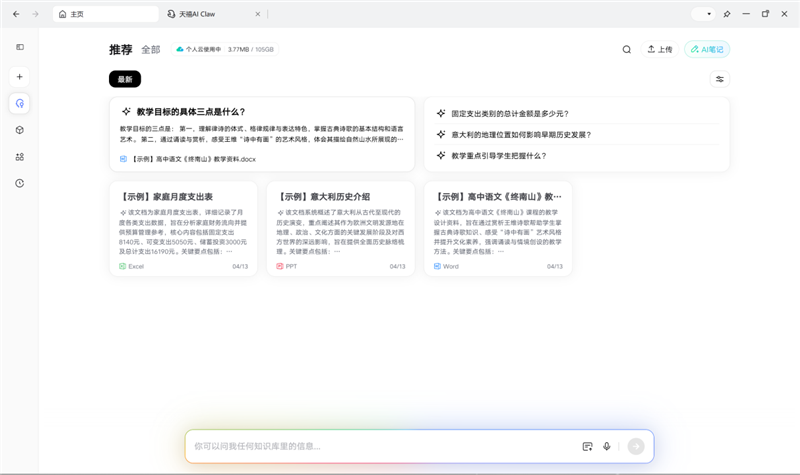The image size is (800, 475).
Task: Click the docx file icon under 教学目标 answer
Action: [123, 159]
